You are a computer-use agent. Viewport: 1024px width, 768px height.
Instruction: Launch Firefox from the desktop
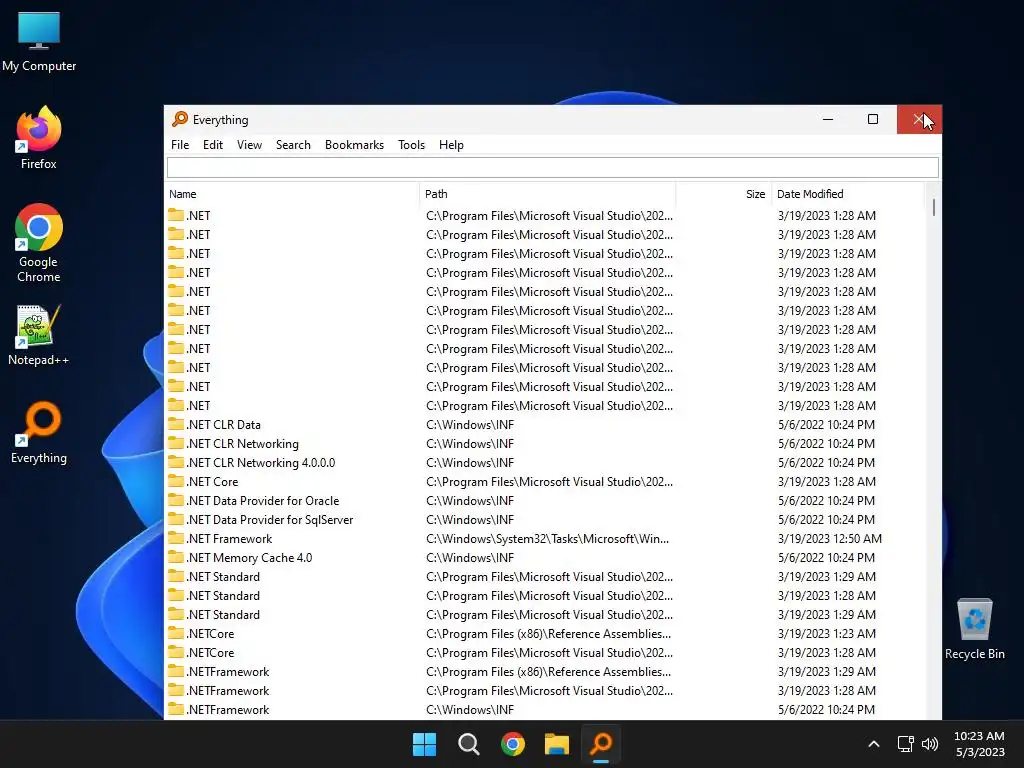pos(39,138)
